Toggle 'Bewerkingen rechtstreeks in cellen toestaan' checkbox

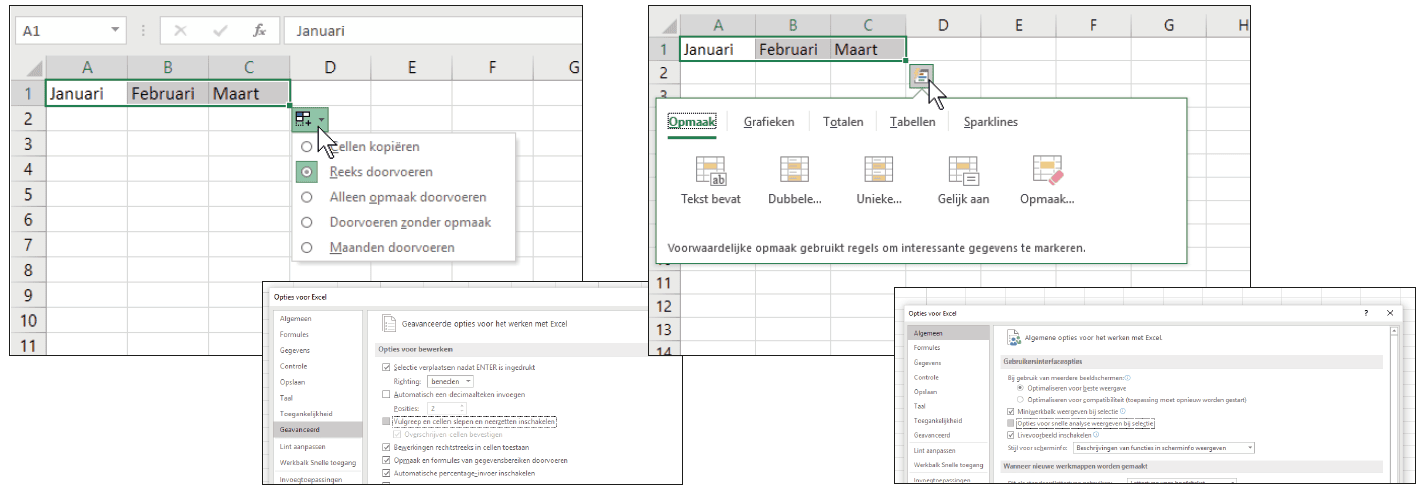click(x=386, y=447)
